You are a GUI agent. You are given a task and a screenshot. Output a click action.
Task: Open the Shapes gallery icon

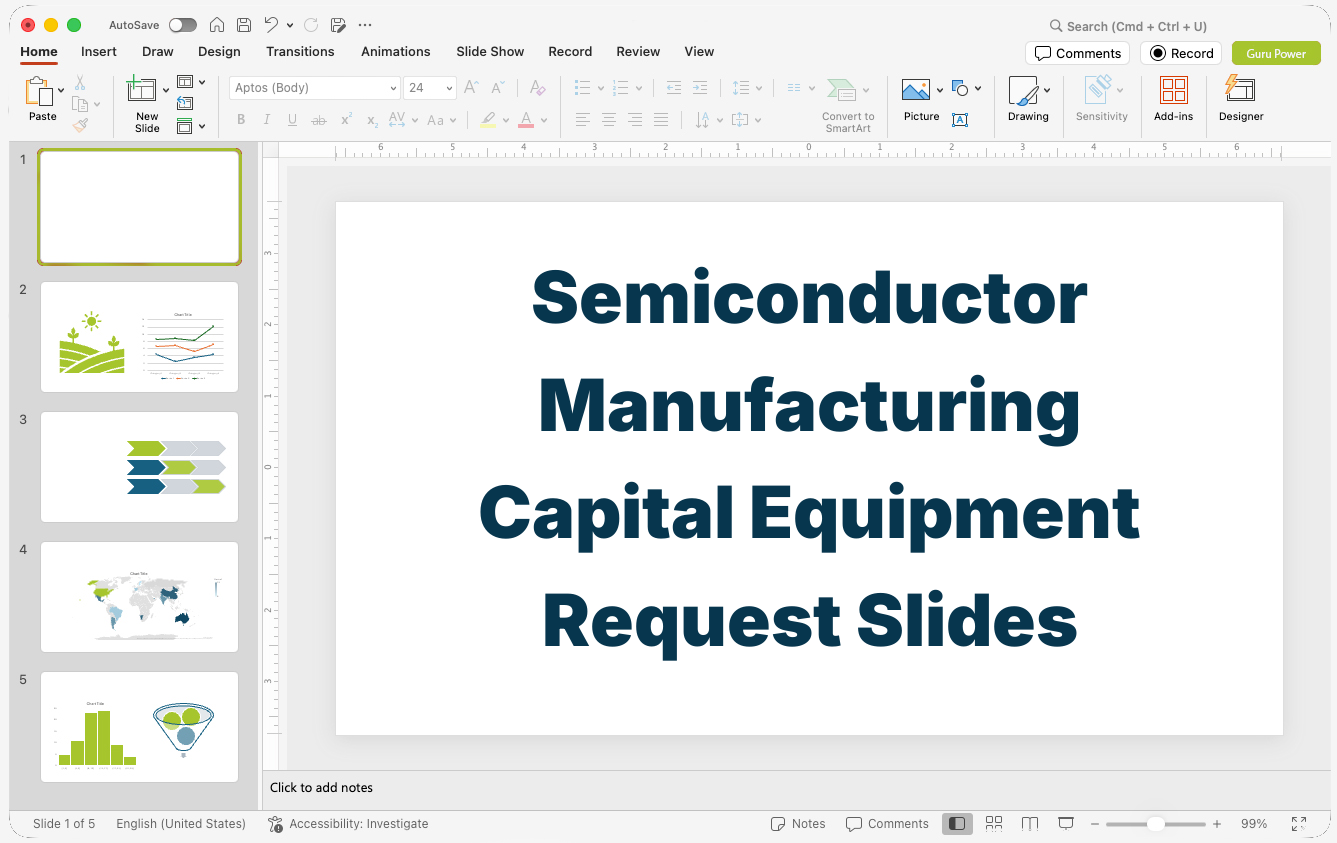point(961,89)
